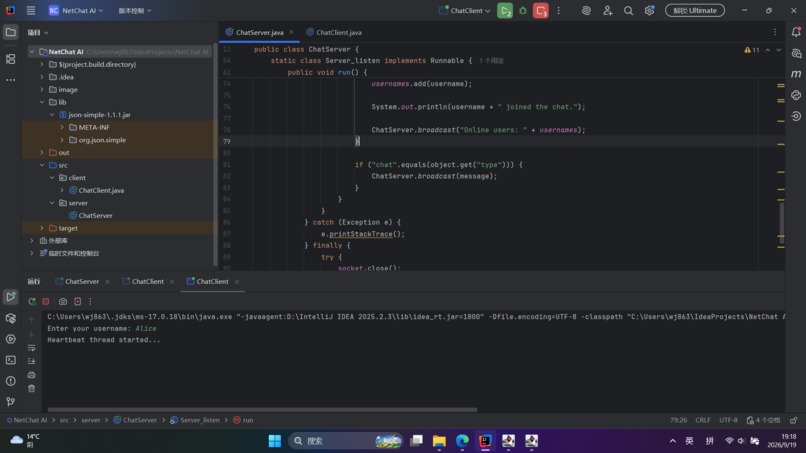Click the Server_listen breadcrumb
Image resolution: width=806 pixels, height=453 pixels.
click(x=195, y=420)
